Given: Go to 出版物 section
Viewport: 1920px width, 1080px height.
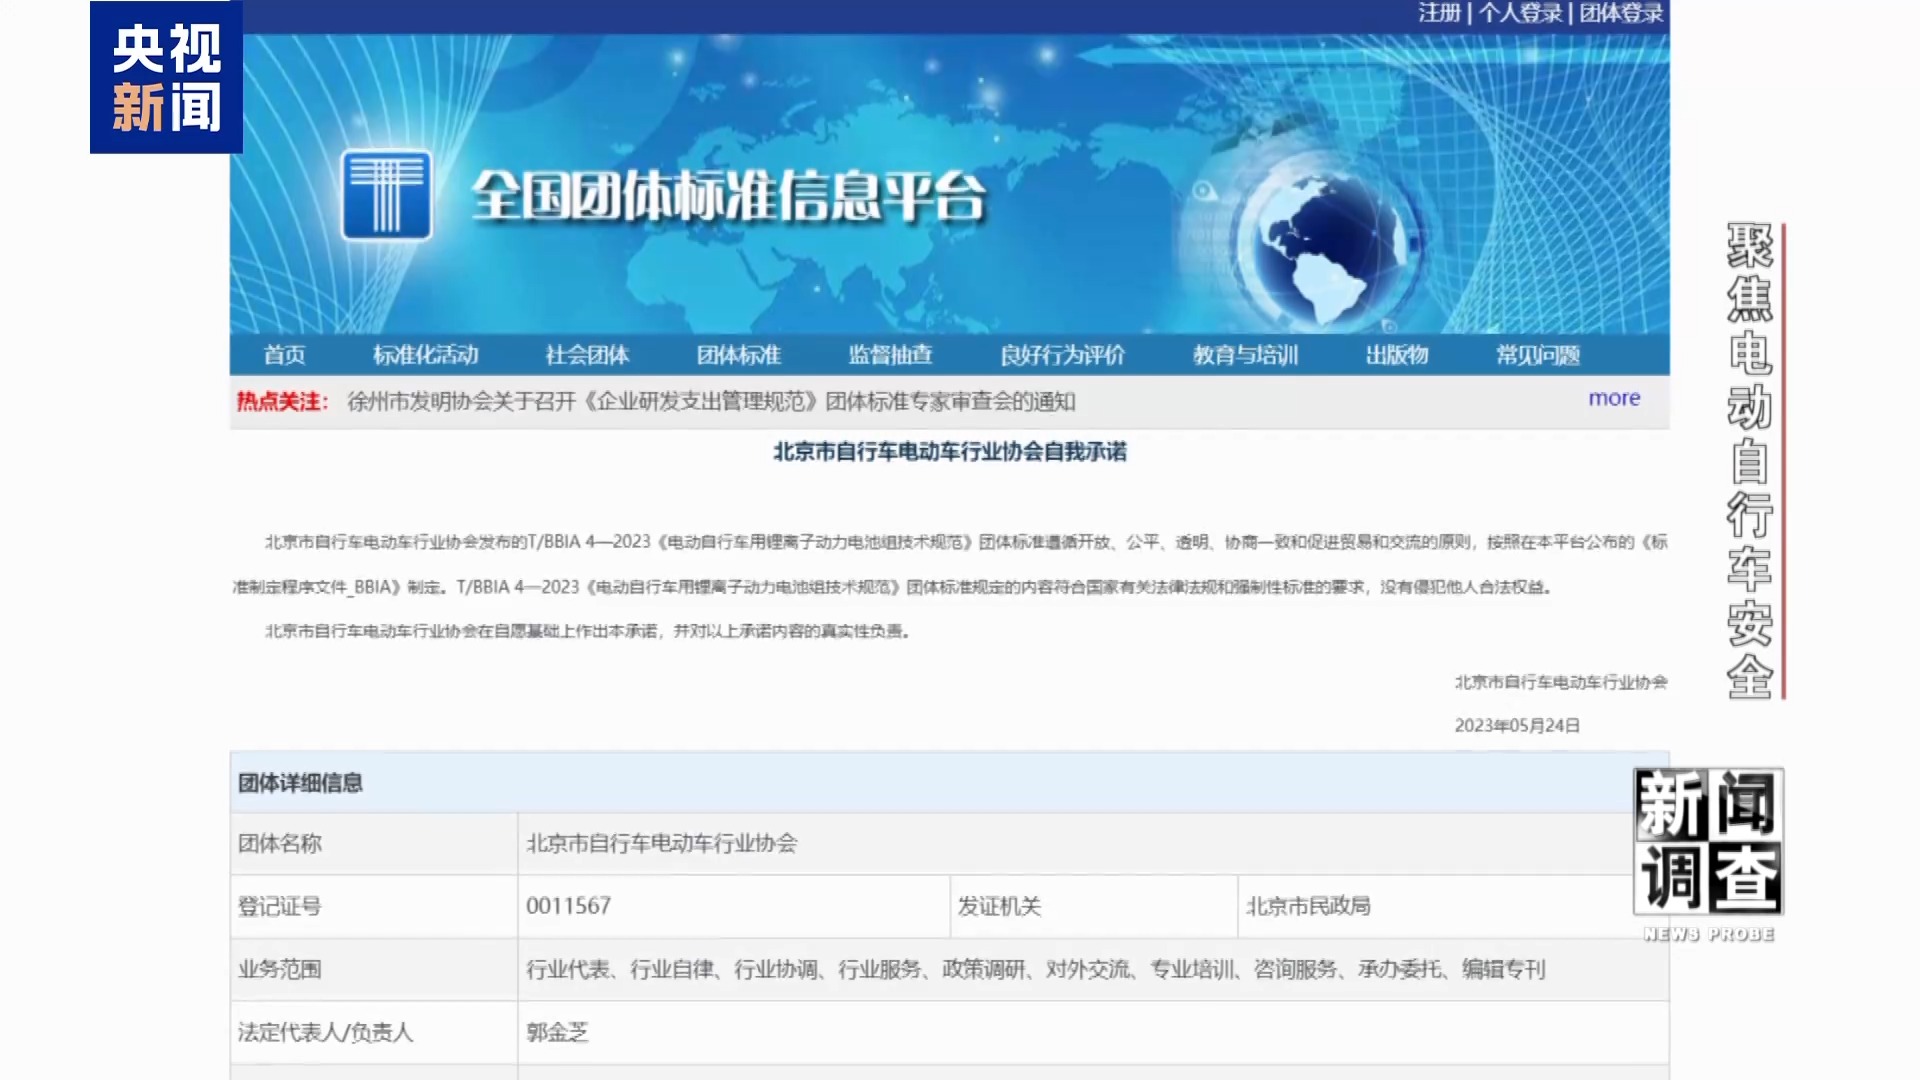Looking at the screenshot, I should 1397,355.
